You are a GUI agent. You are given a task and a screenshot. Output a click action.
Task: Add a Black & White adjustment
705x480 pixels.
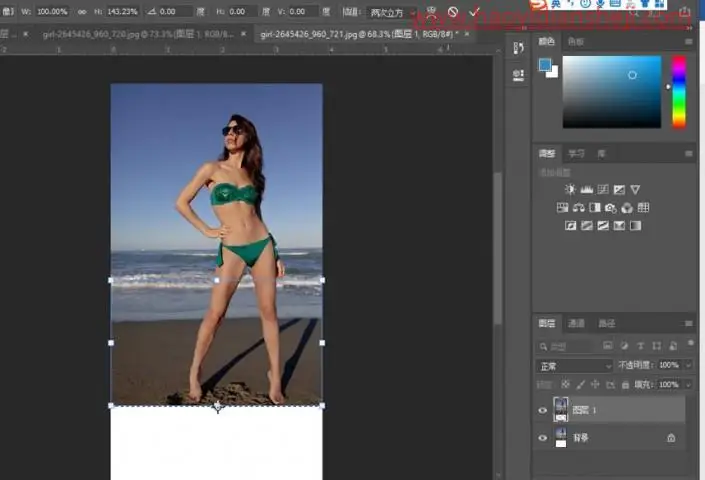pyautogui.click(x=595, y=207)
